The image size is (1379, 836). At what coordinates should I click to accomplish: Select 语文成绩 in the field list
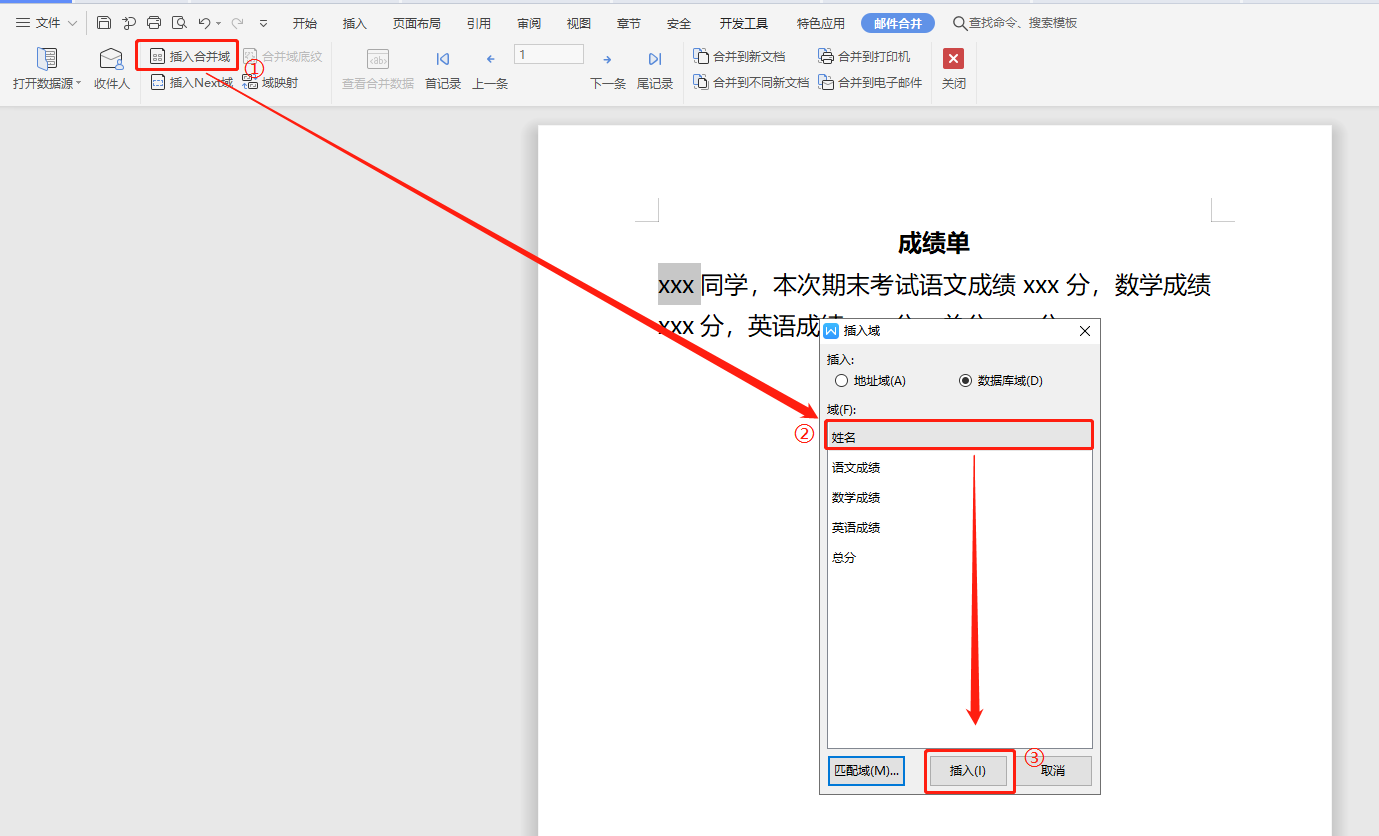(856, 468)
